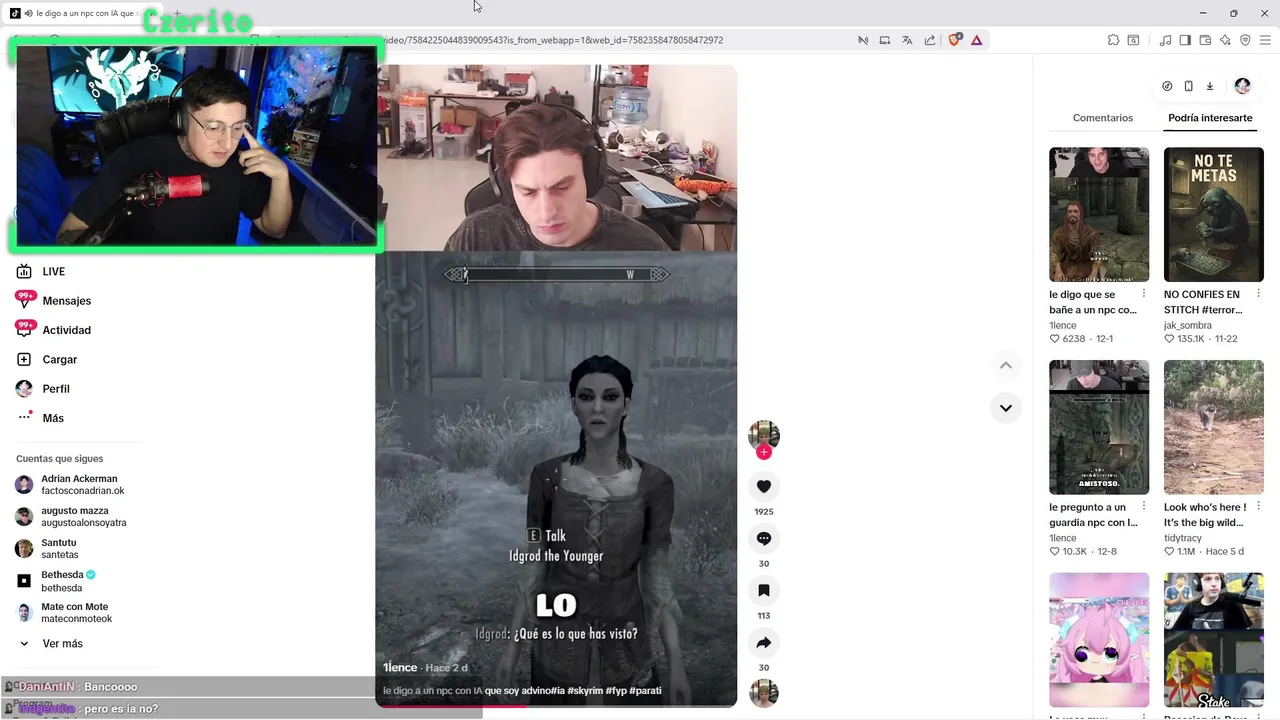Save video with bookmark icon
The height and width of the screenshot is (720, 1280).
(764, 590)
